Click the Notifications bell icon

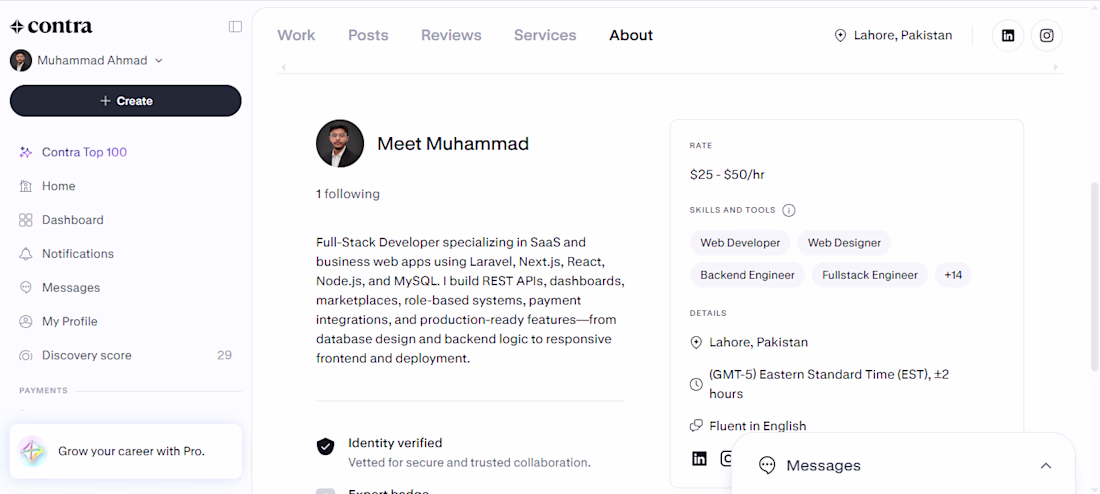tap(25, 253)
